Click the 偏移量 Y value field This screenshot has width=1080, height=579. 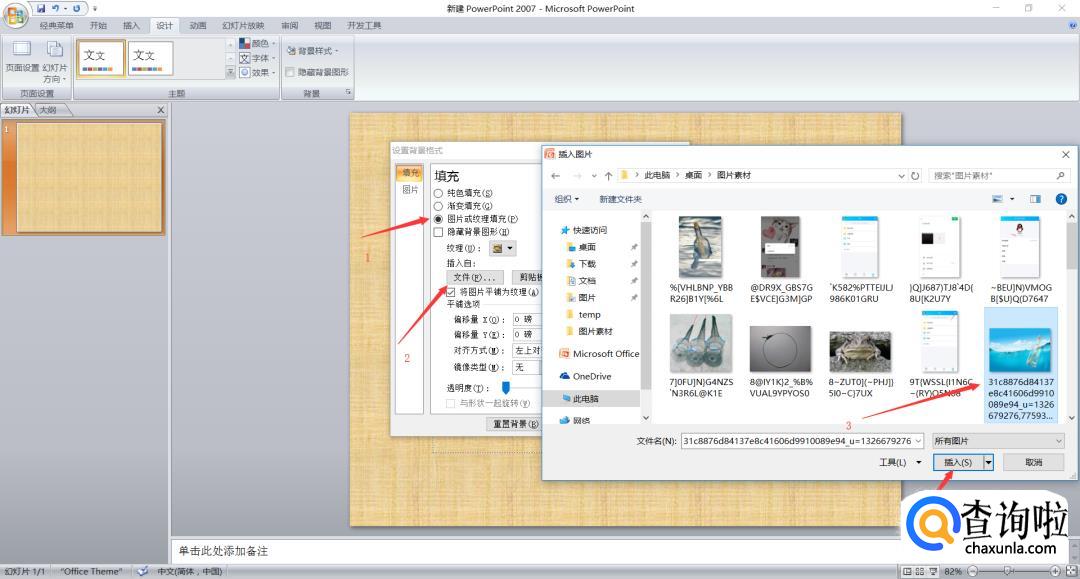click(x=526, y=335)
